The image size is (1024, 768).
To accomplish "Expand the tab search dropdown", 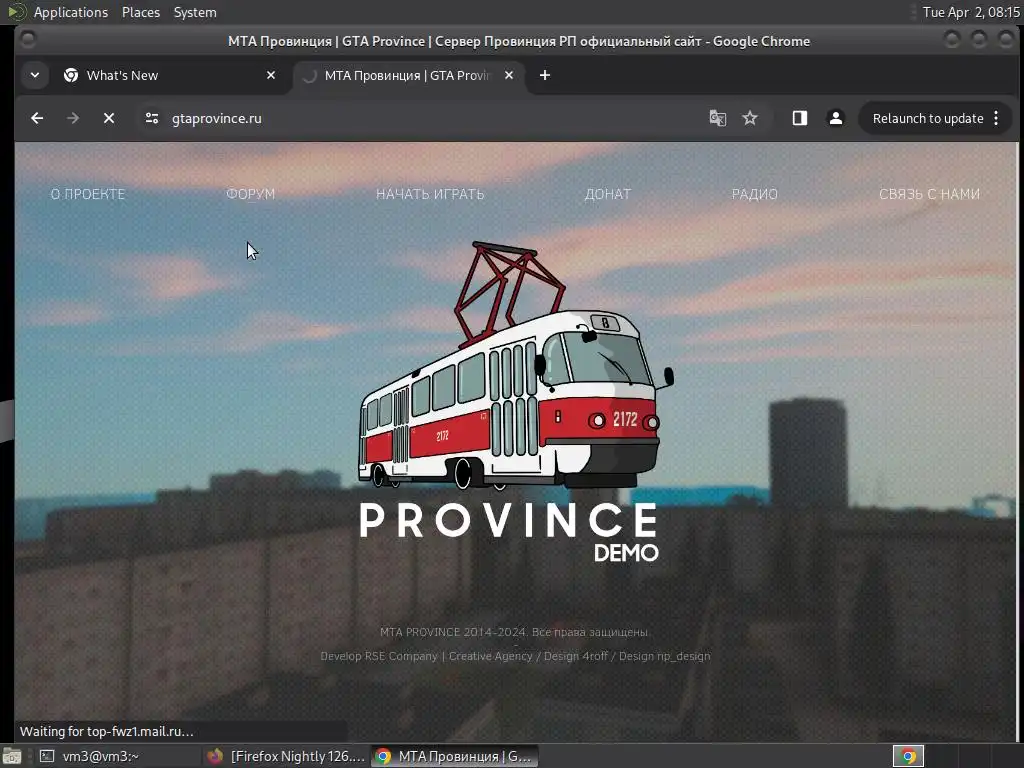I will pyautogui.click(x=35, y=75).
